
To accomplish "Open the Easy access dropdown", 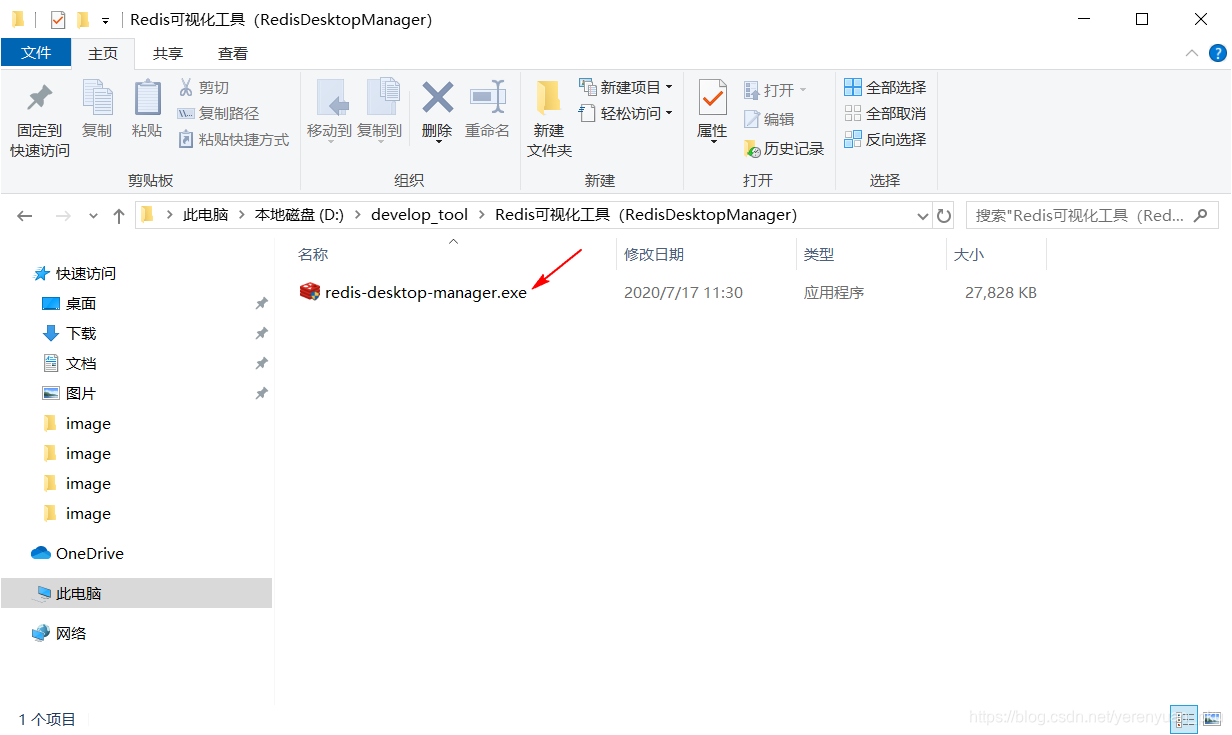I will click(626, 114).
